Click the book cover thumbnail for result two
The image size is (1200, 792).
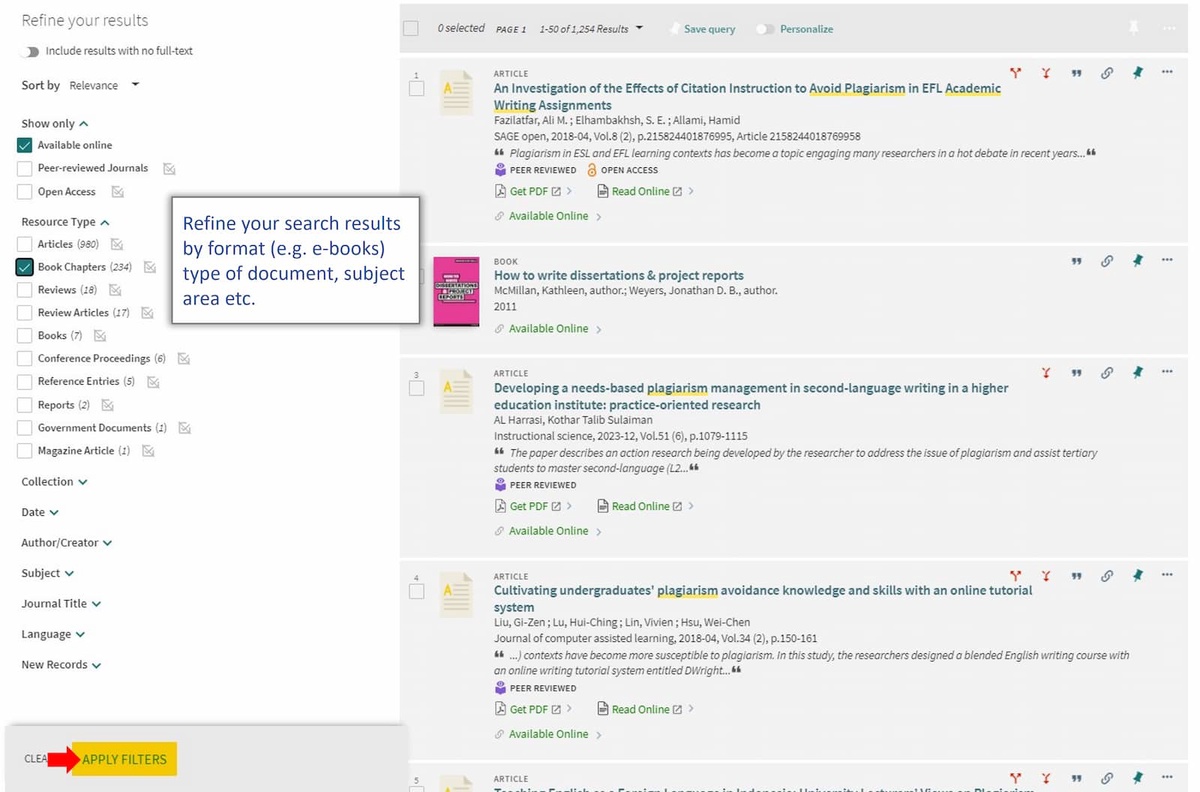click(456, 291)
